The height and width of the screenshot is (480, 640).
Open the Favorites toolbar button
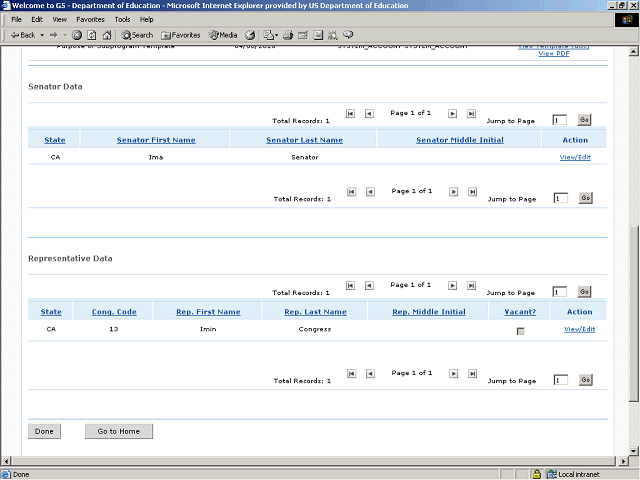(180, 35)
